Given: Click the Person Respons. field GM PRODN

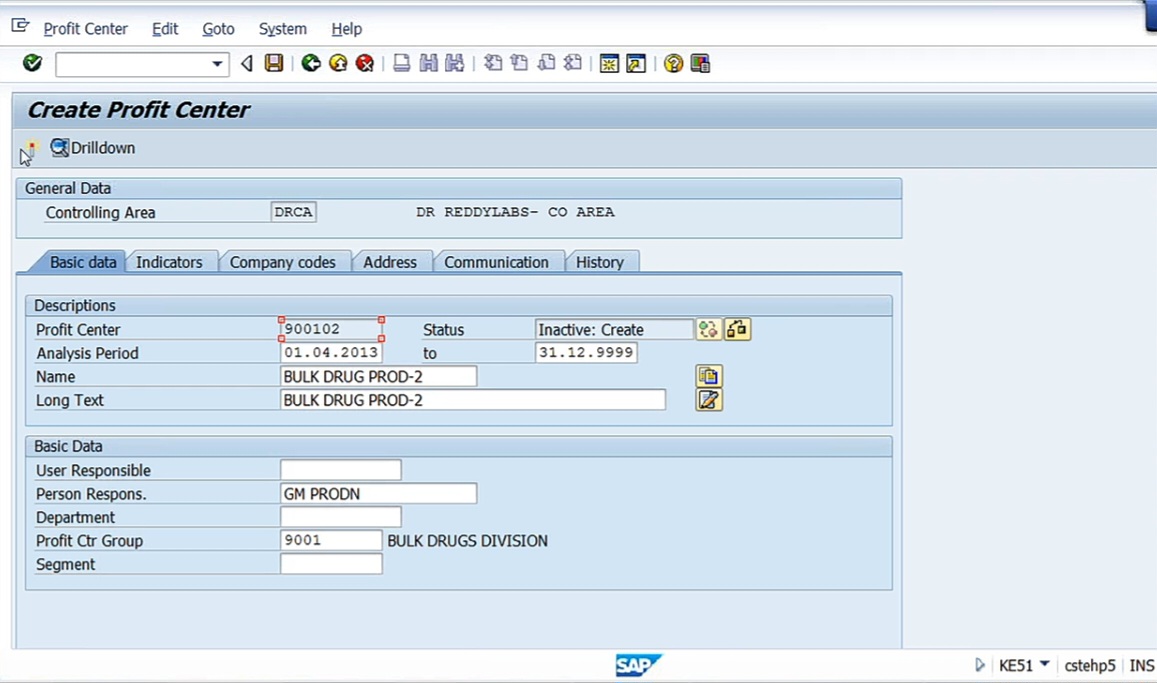Looking at the screenshot, I should point(379,493).
